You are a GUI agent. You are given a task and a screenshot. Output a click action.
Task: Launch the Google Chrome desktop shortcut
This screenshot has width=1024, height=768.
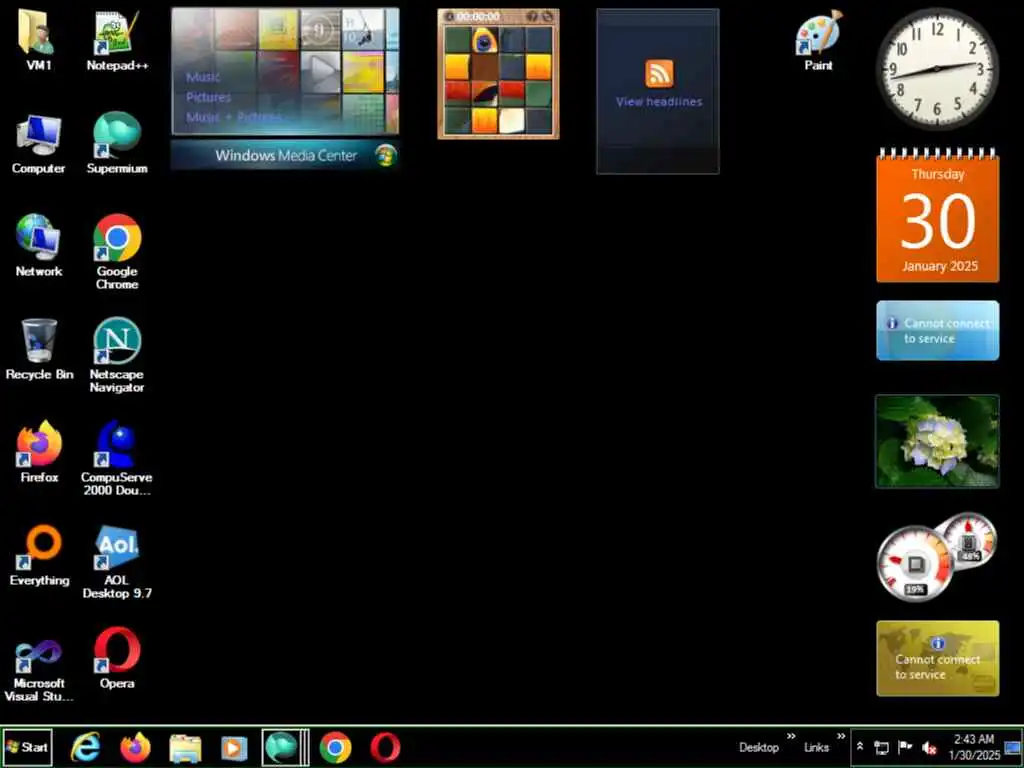(117, 252)
